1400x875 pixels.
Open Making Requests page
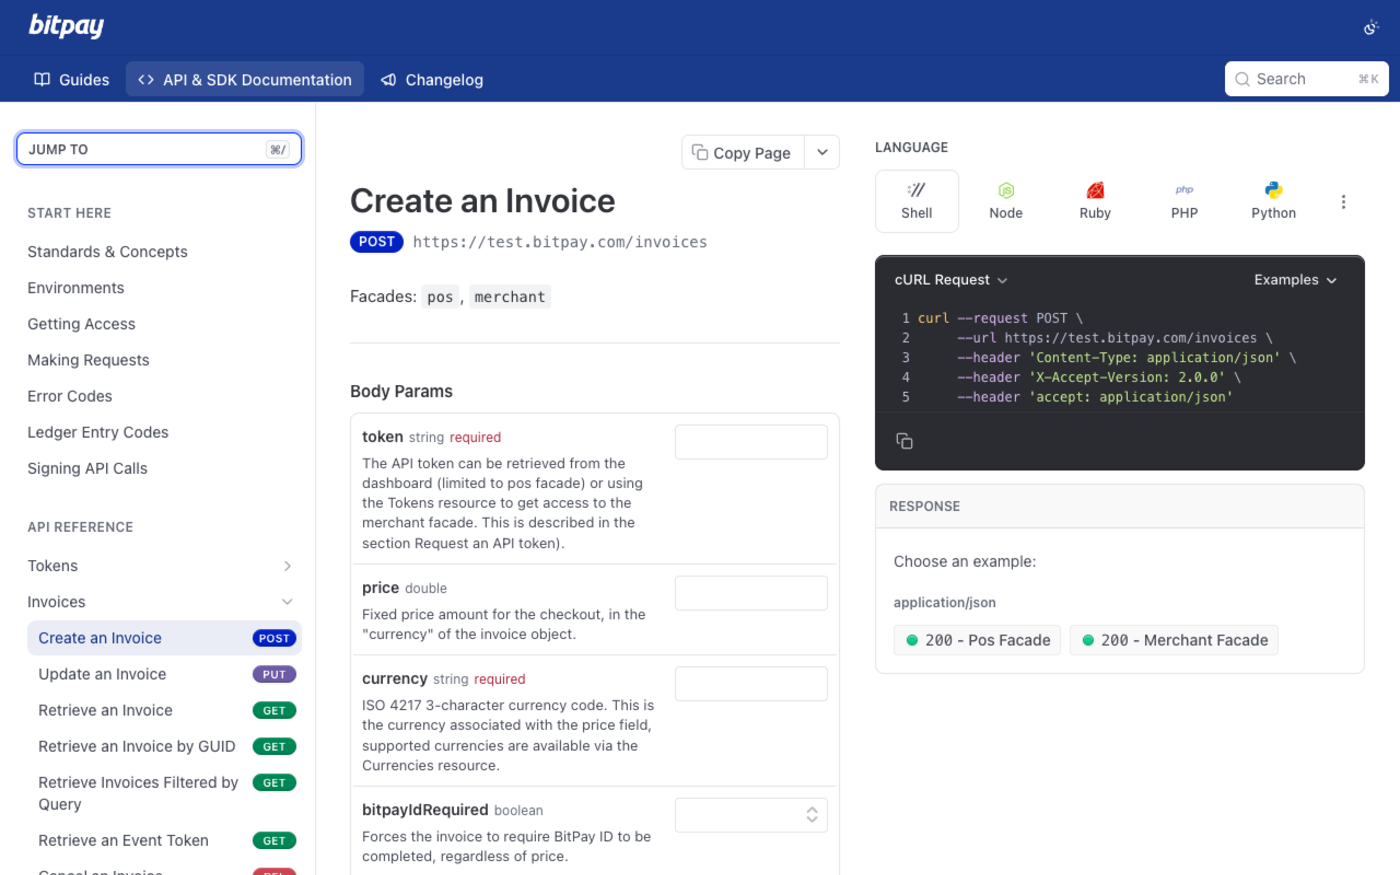point(88,360)
